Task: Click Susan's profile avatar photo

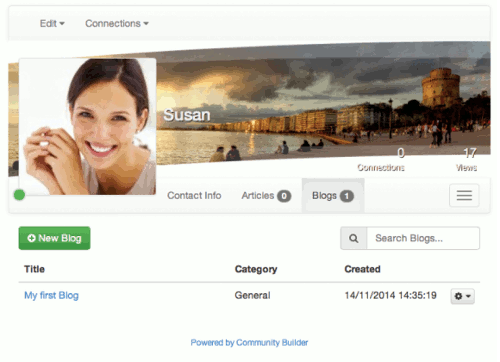Action: tap(88, 126)
